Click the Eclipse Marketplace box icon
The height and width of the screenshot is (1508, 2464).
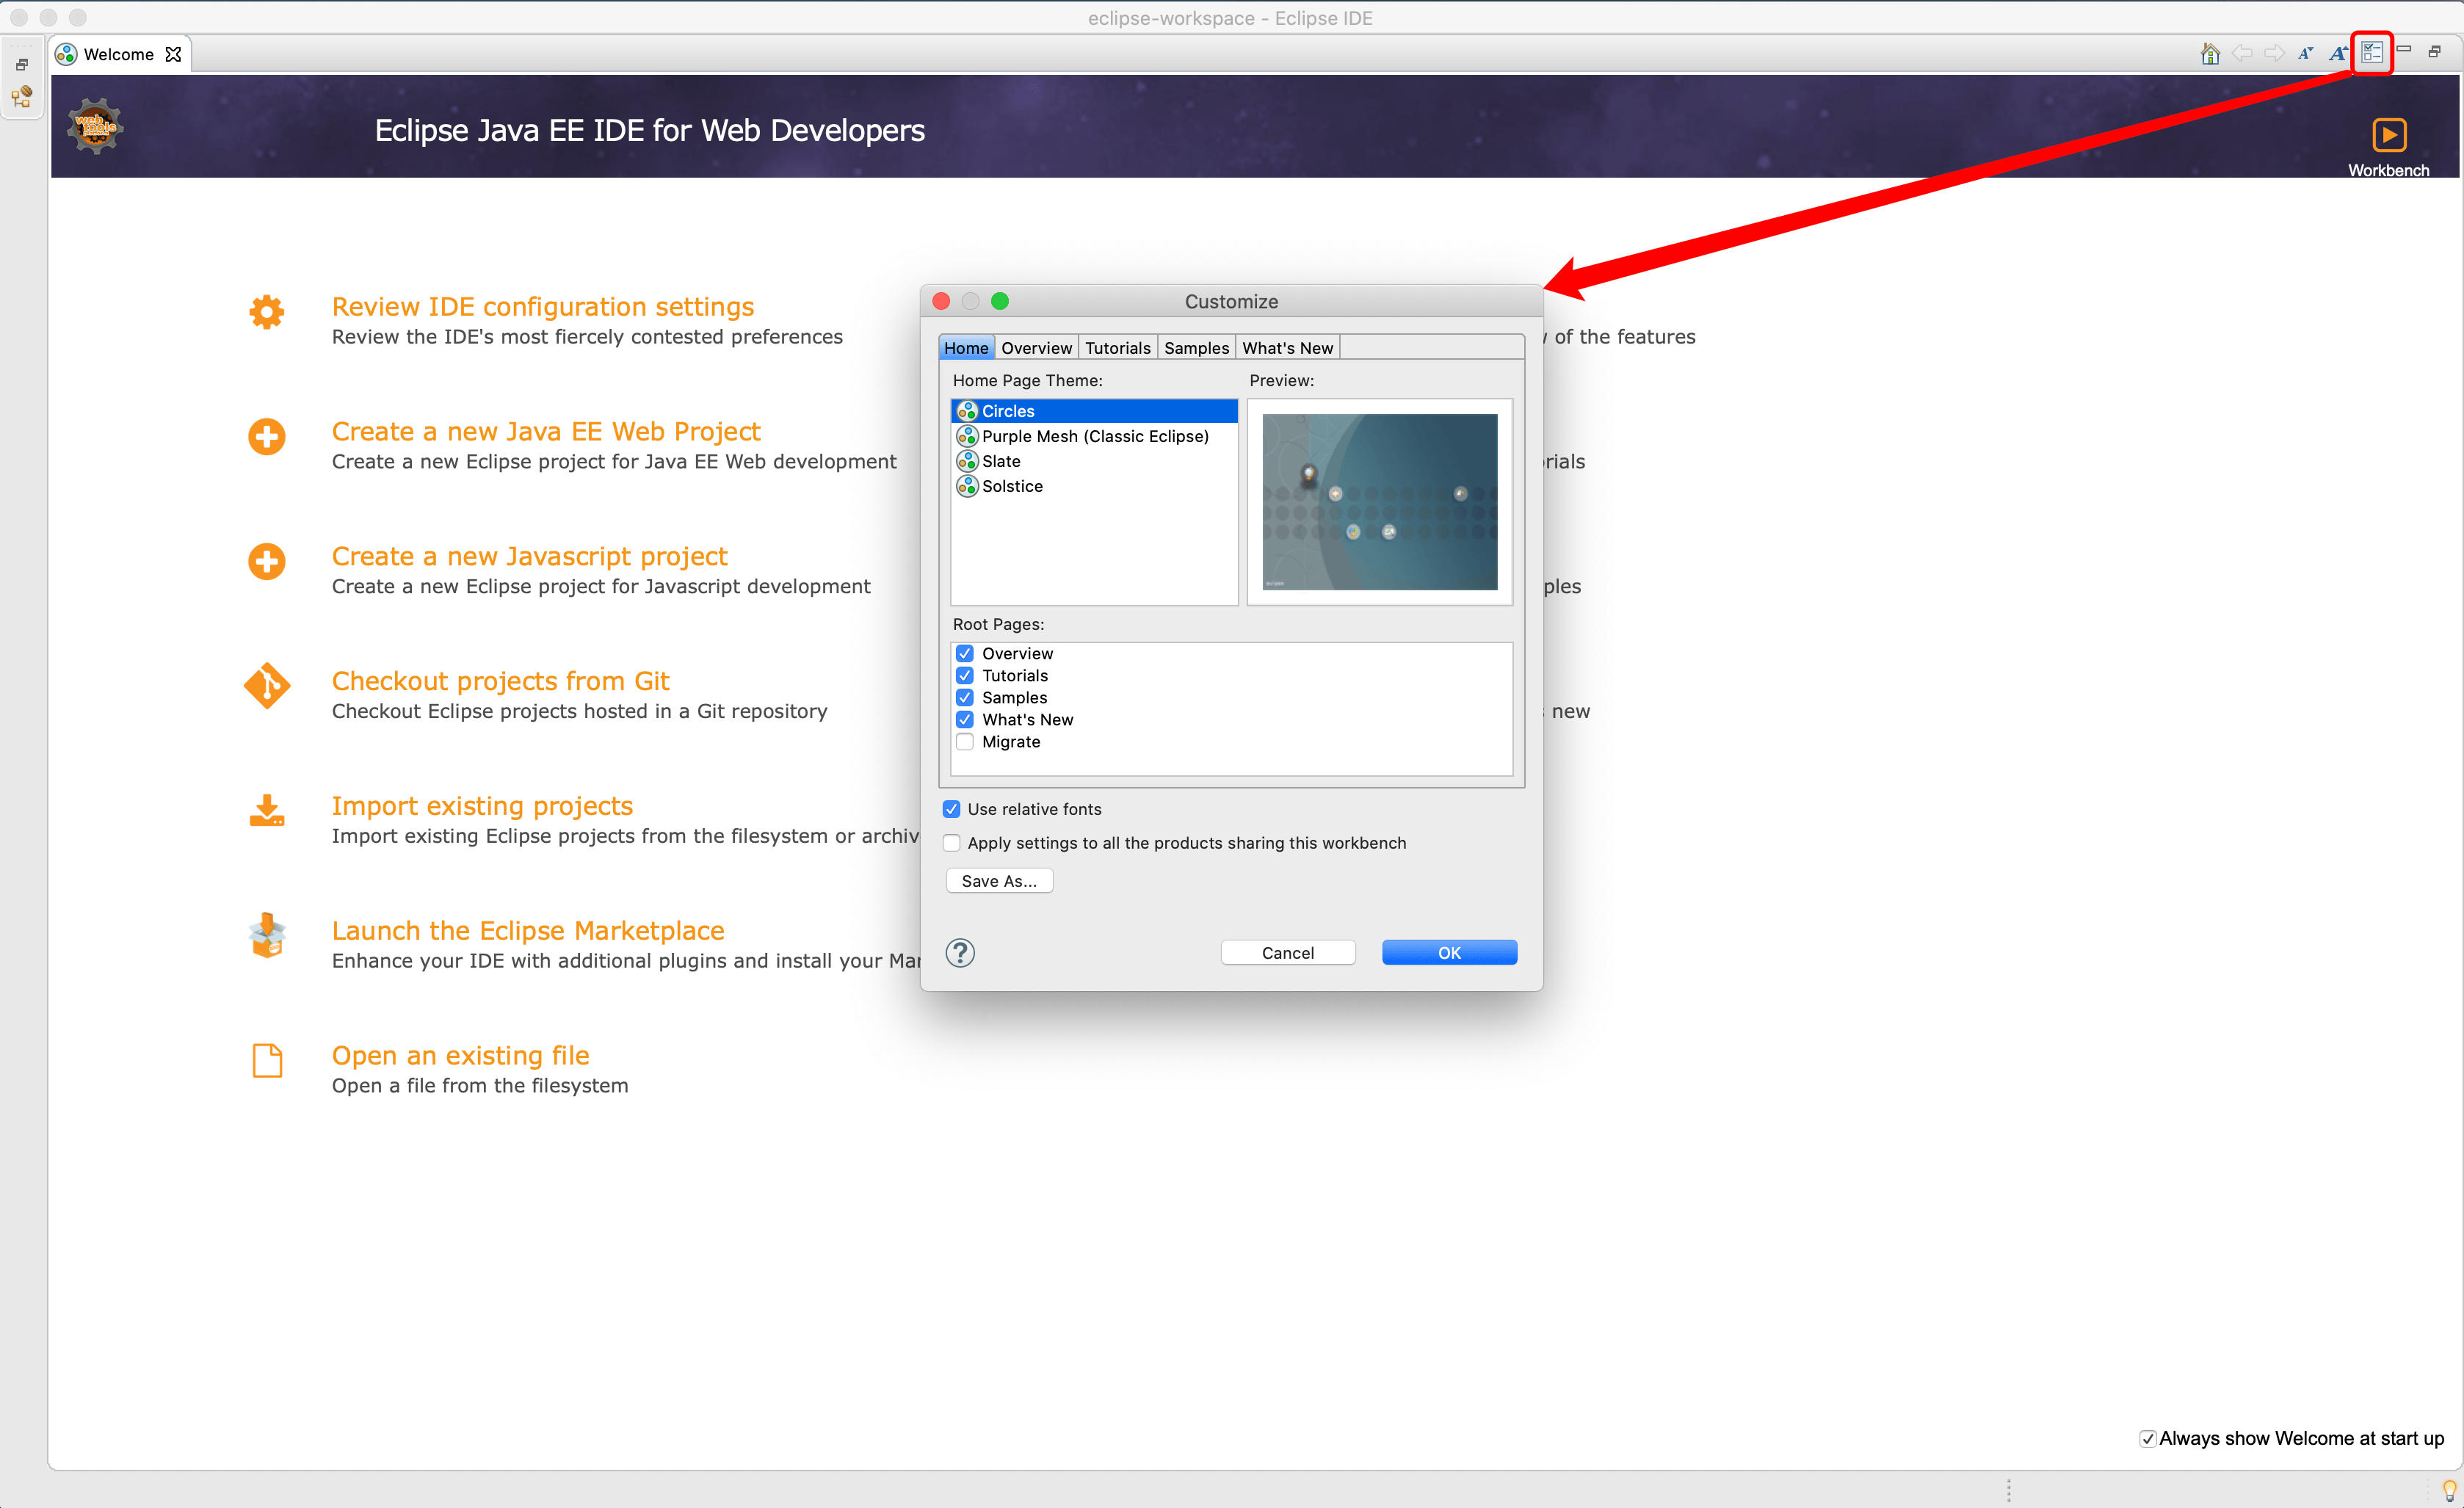click(266, 935)
